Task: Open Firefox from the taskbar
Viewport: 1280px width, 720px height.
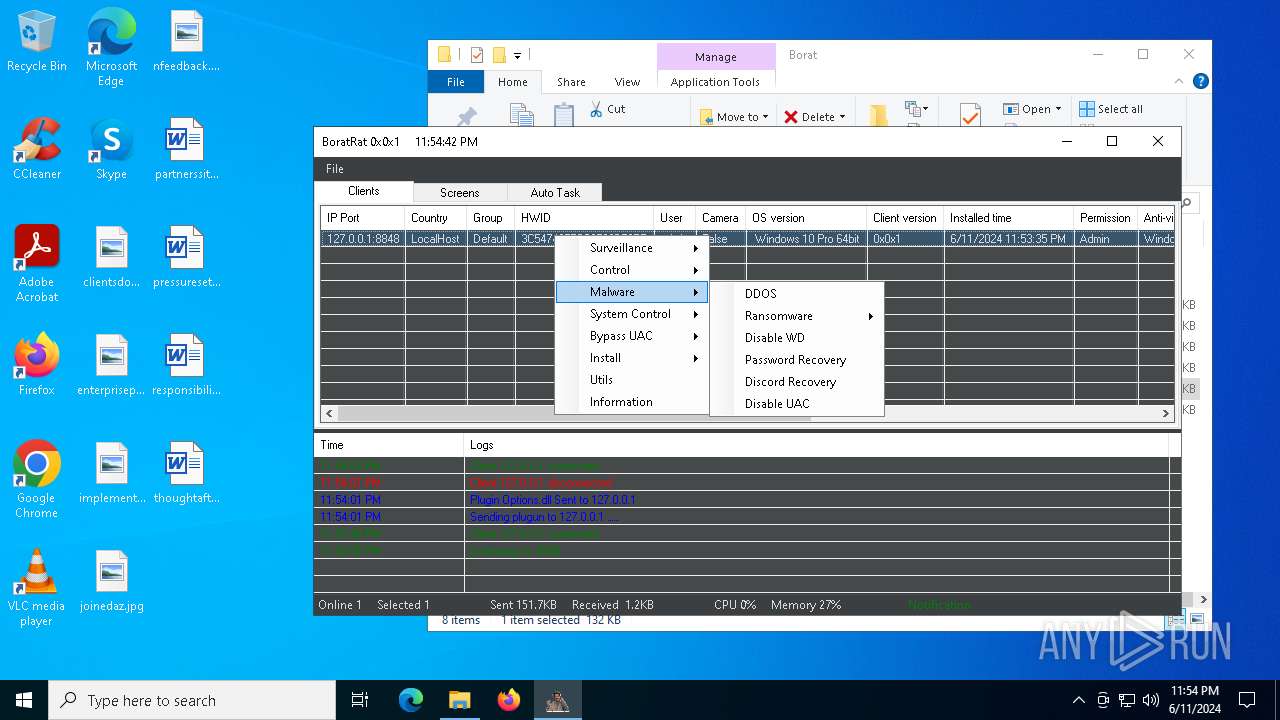Action: [509, 700]
